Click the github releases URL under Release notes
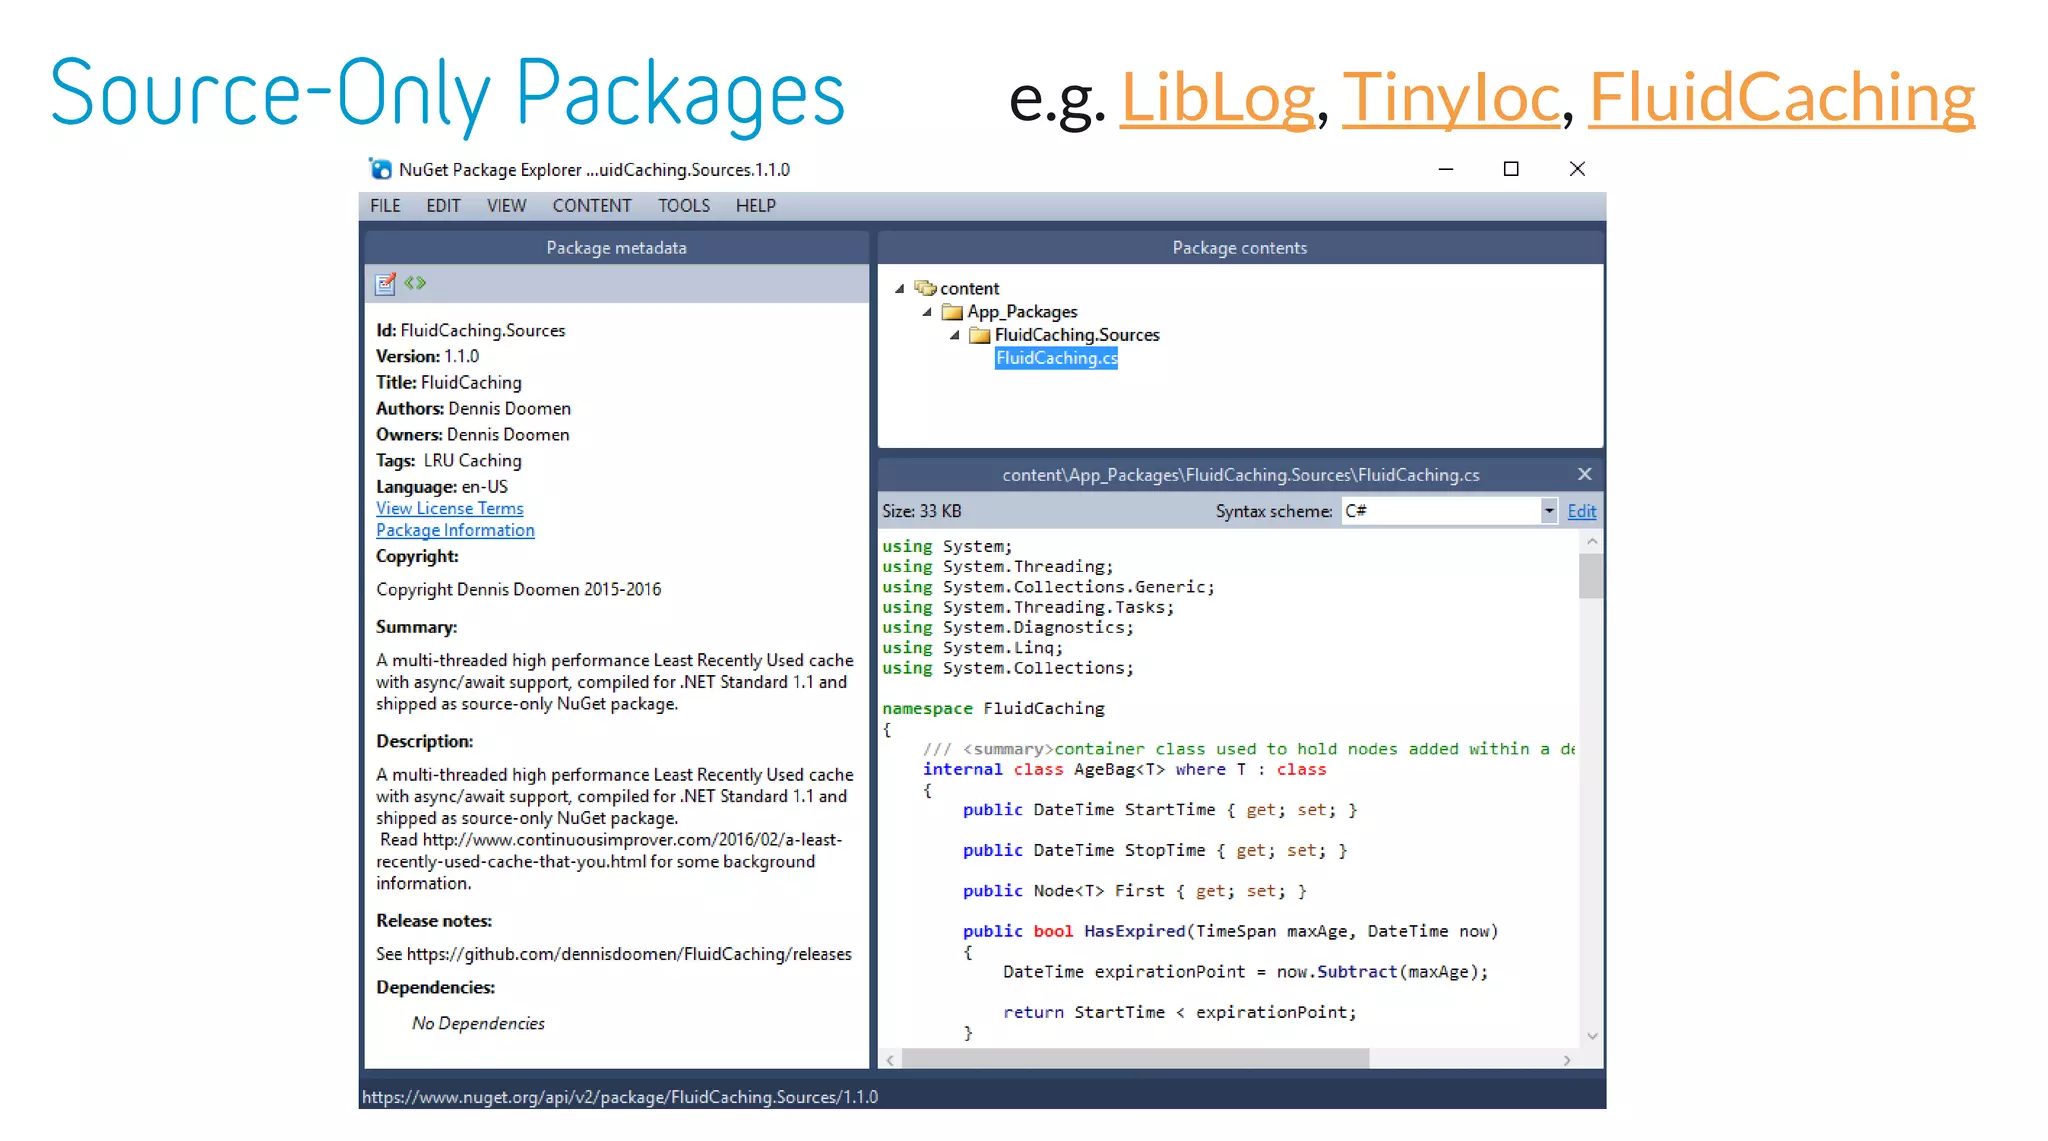 point(629,954)
